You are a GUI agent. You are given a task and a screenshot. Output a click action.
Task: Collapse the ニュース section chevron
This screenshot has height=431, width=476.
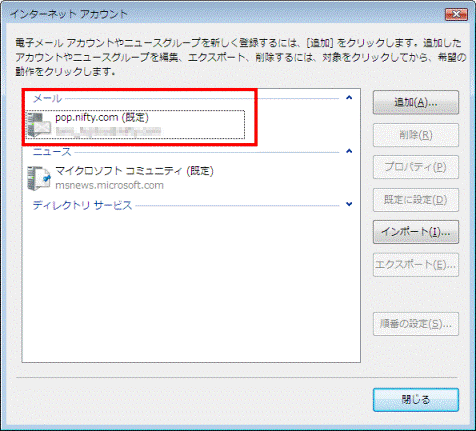tap(349, 151)
